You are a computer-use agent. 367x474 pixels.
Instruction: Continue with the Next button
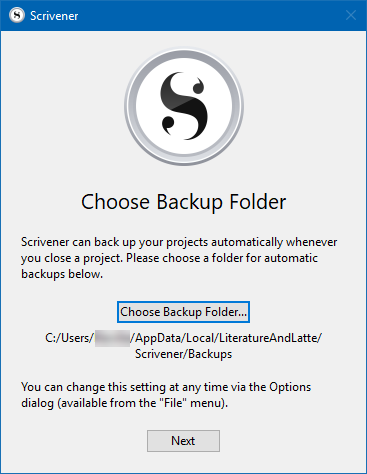(x=183, y=441)
